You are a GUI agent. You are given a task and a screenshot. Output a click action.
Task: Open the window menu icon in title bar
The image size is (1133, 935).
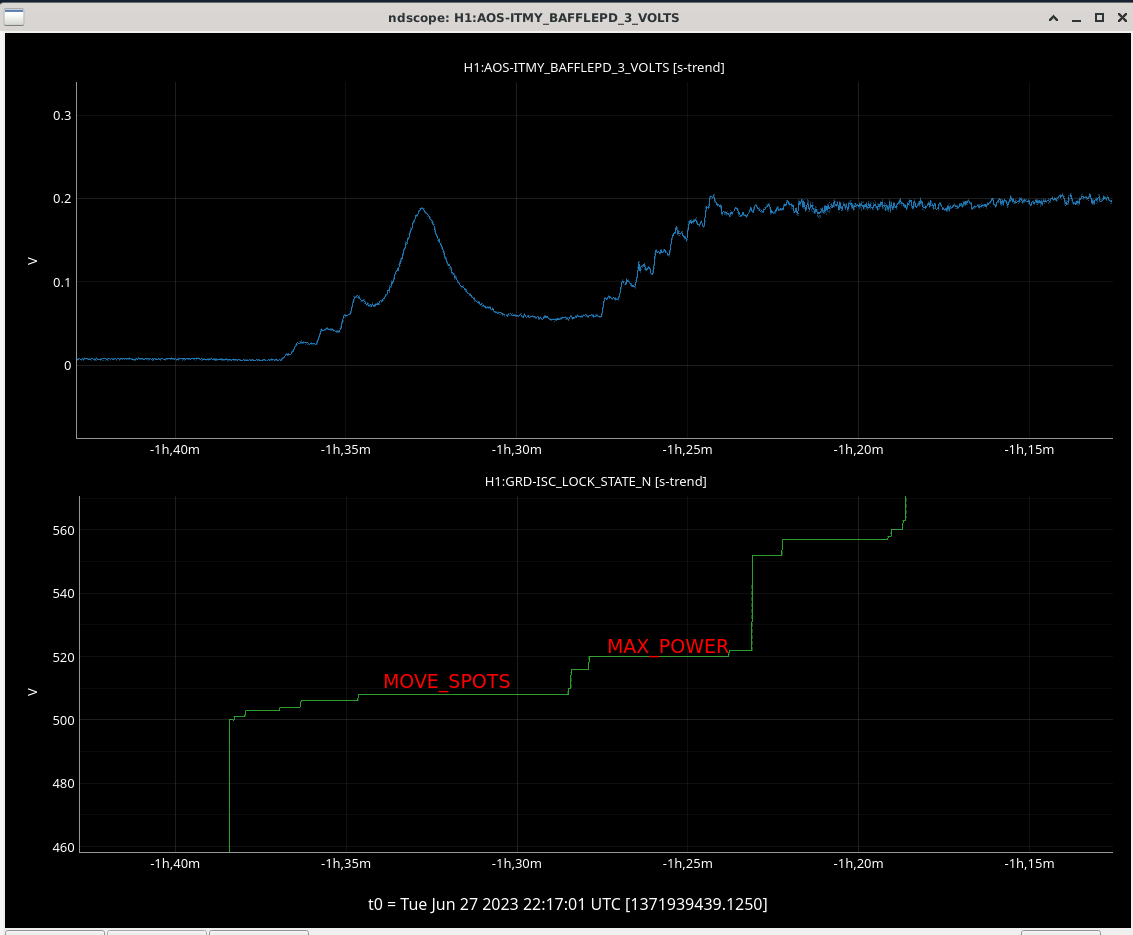point(13,17)
